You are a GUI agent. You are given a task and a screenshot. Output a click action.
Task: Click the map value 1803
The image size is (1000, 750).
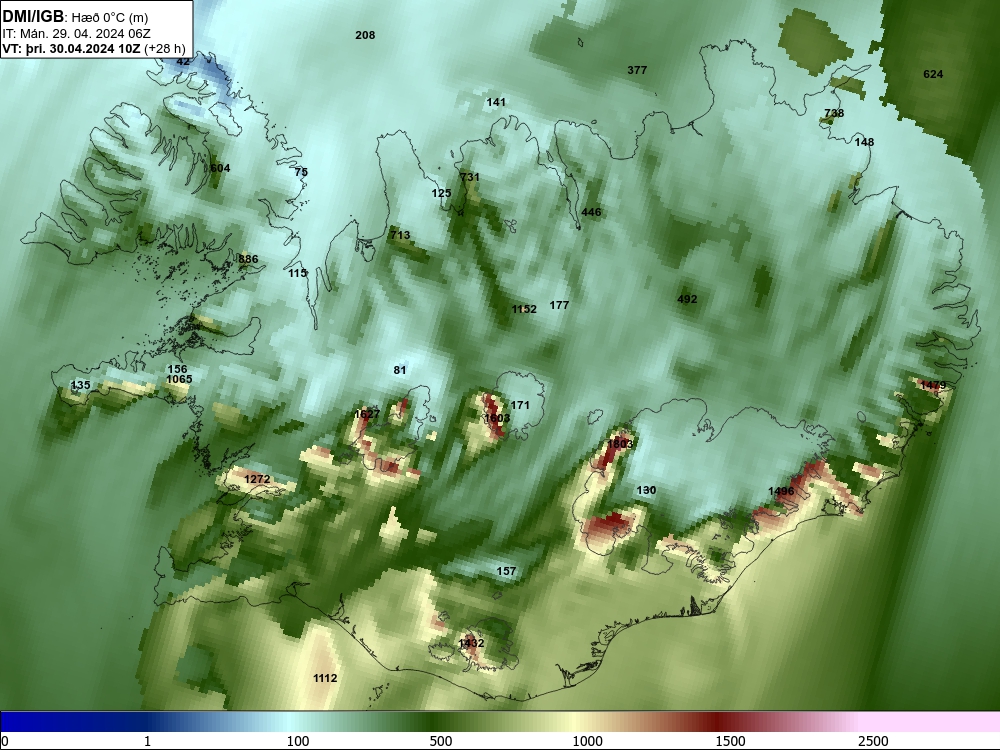[x=620, y=443]
